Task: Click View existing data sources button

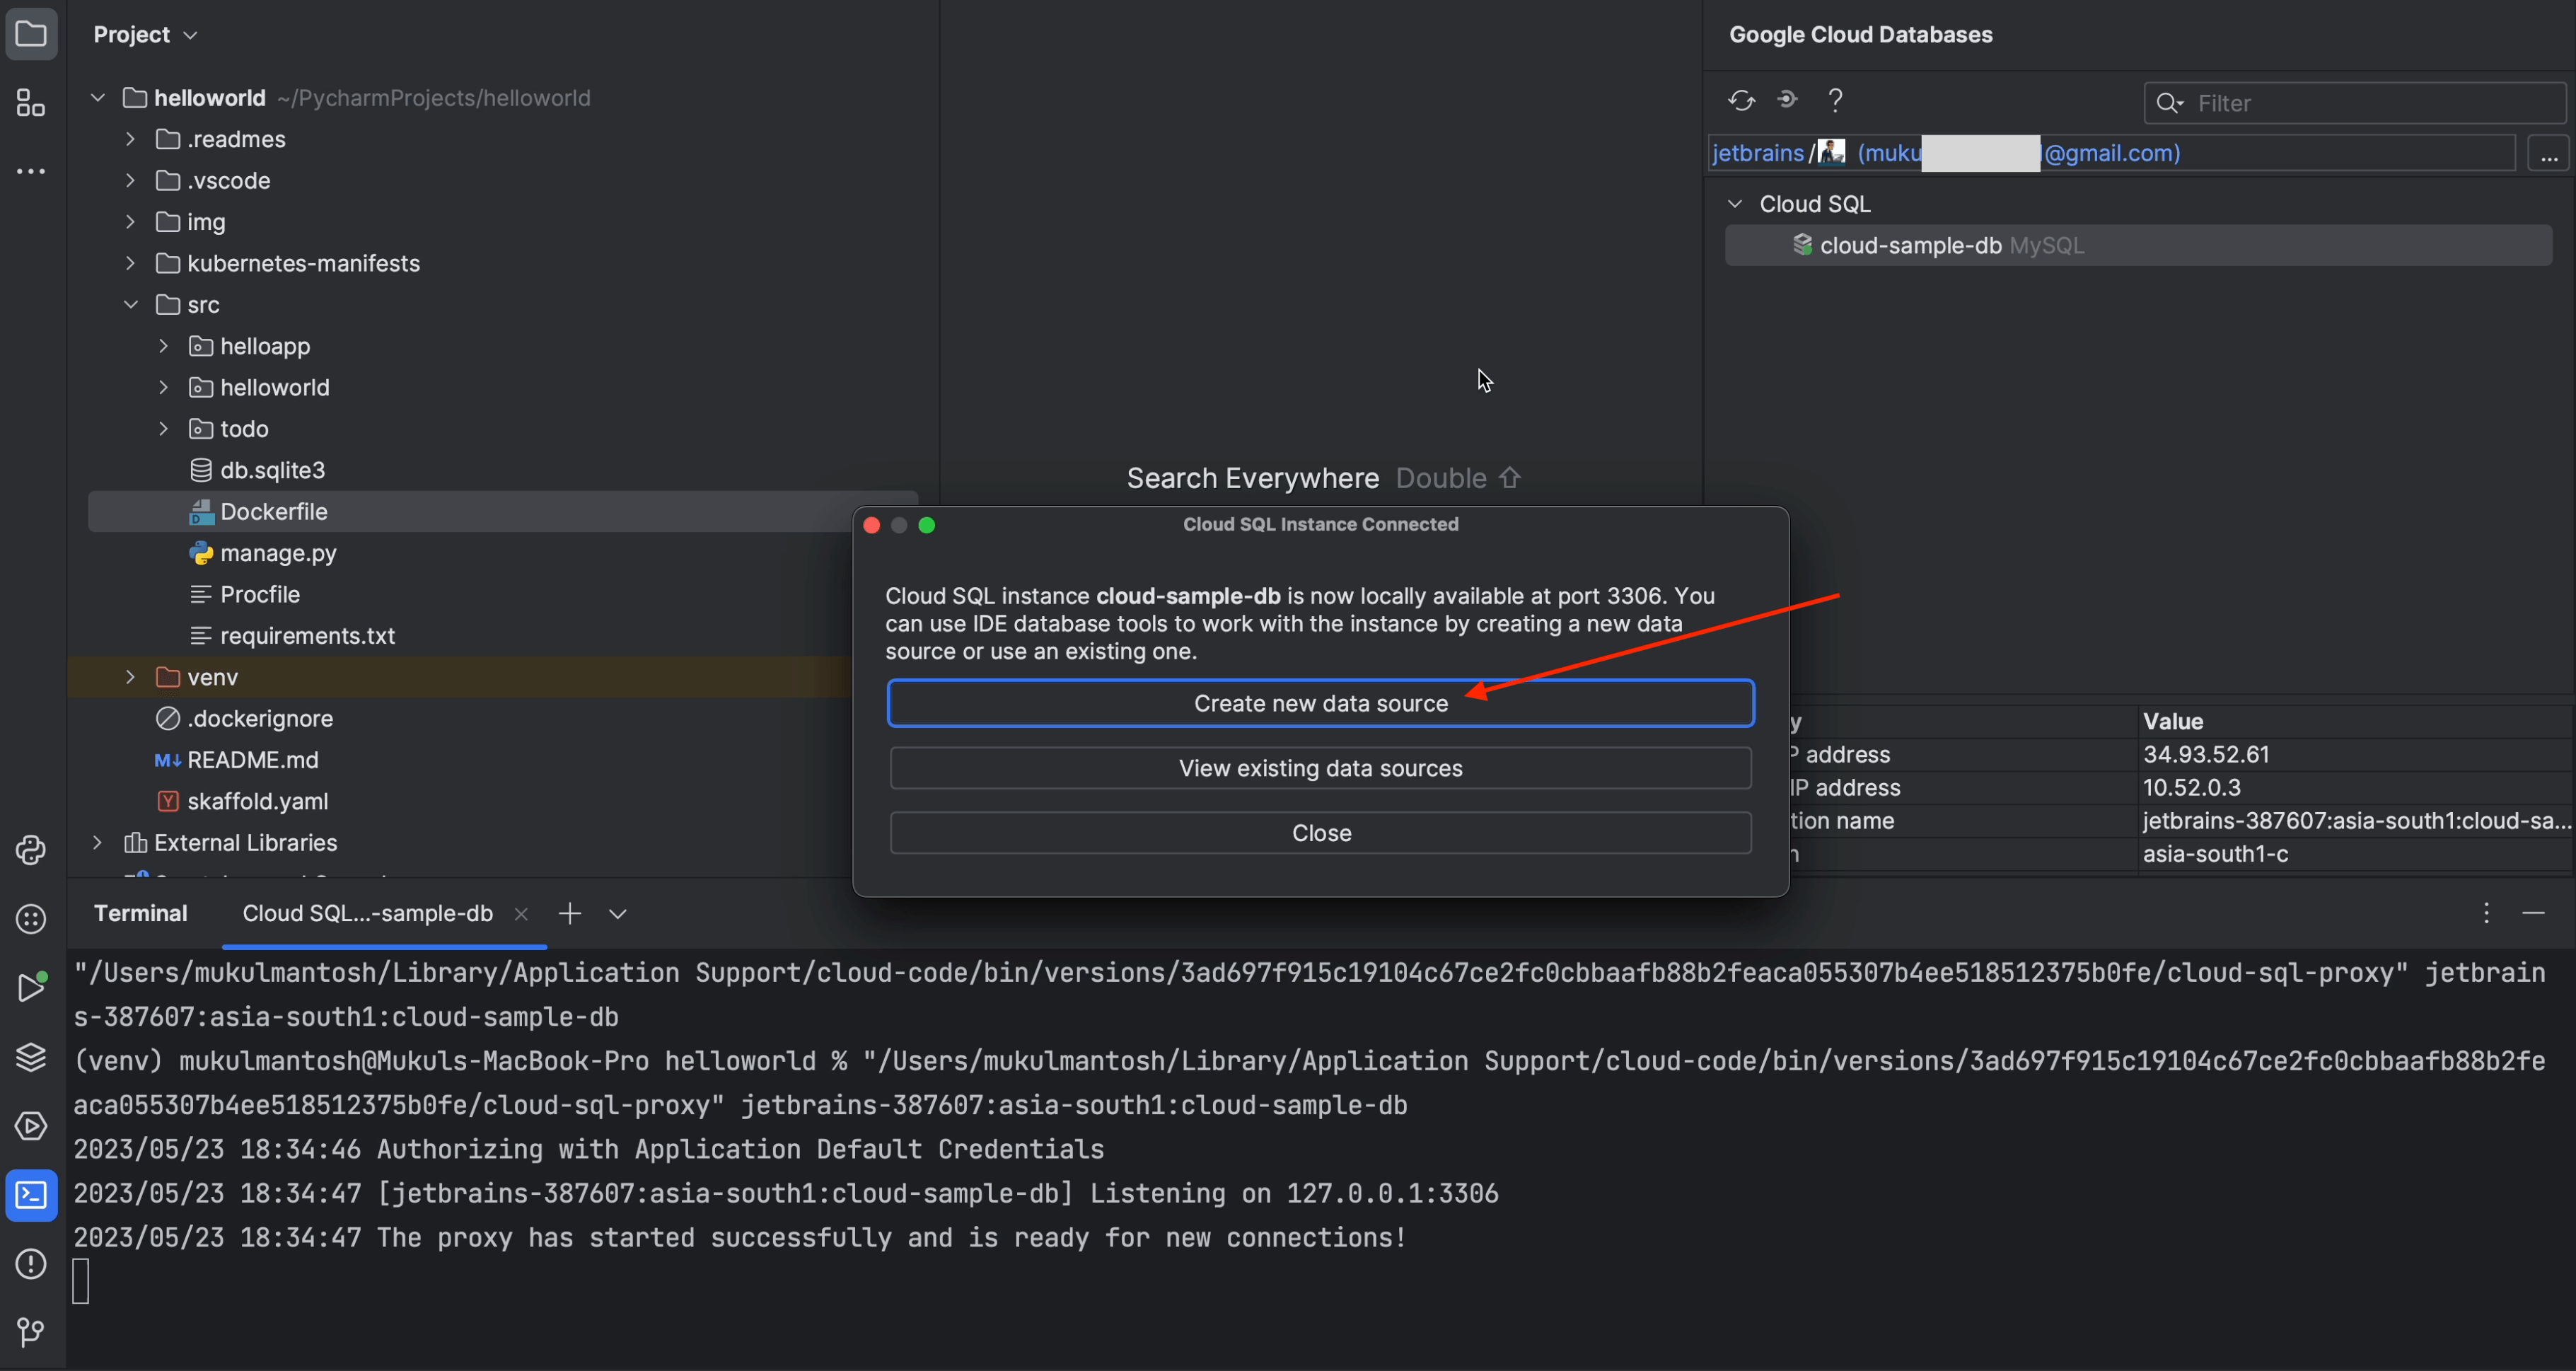Action: [x=1320, y=769]
